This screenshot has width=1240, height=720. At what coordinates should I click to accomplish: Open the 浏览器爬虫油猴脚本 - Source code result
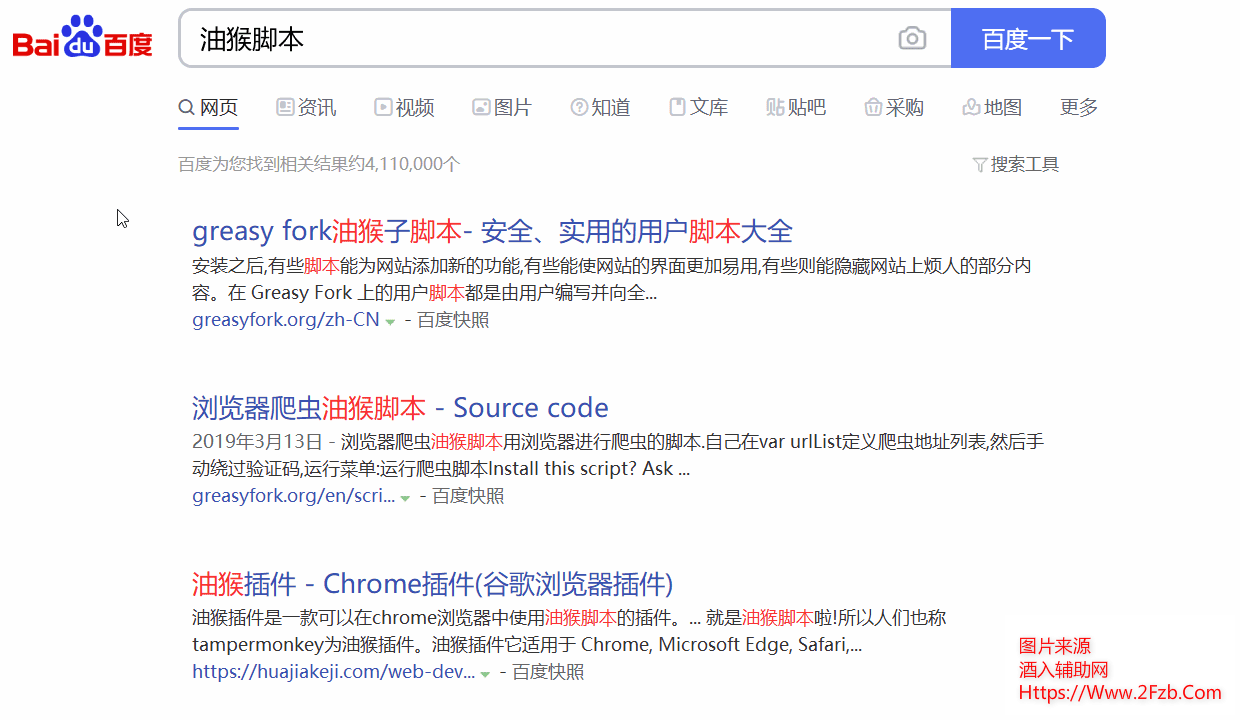coord(400,408)
